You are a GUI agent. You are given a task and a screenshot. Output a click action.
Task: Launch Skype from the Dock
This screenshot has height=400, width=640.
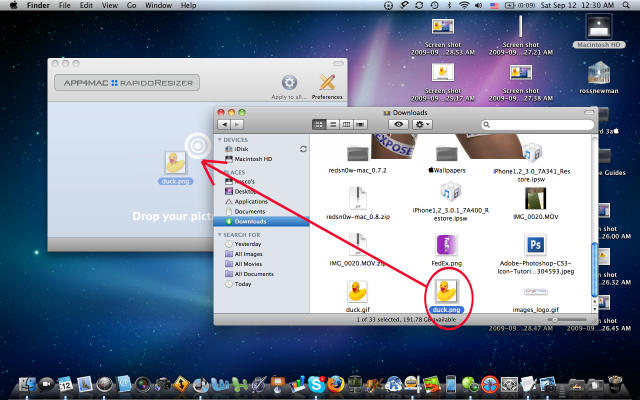pos(316,384)
